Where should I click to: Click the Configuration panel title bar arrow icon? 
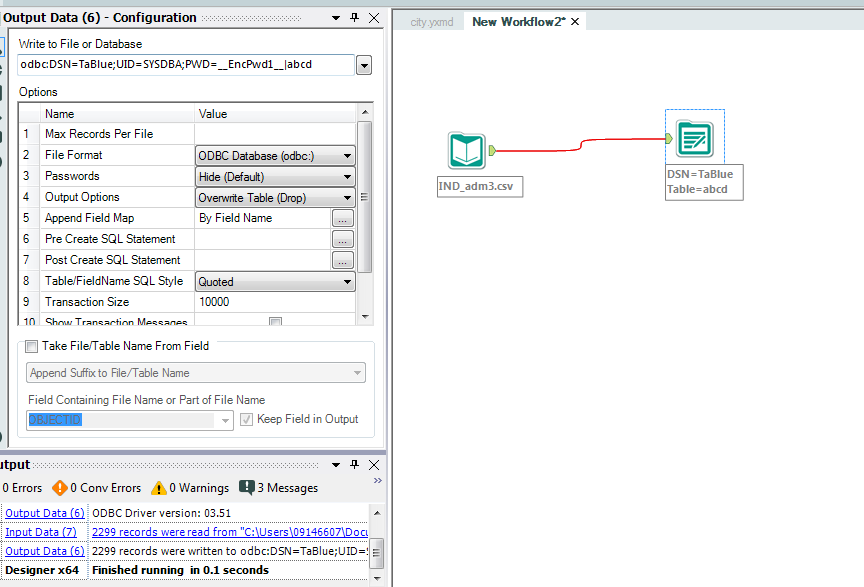[335, 17]
